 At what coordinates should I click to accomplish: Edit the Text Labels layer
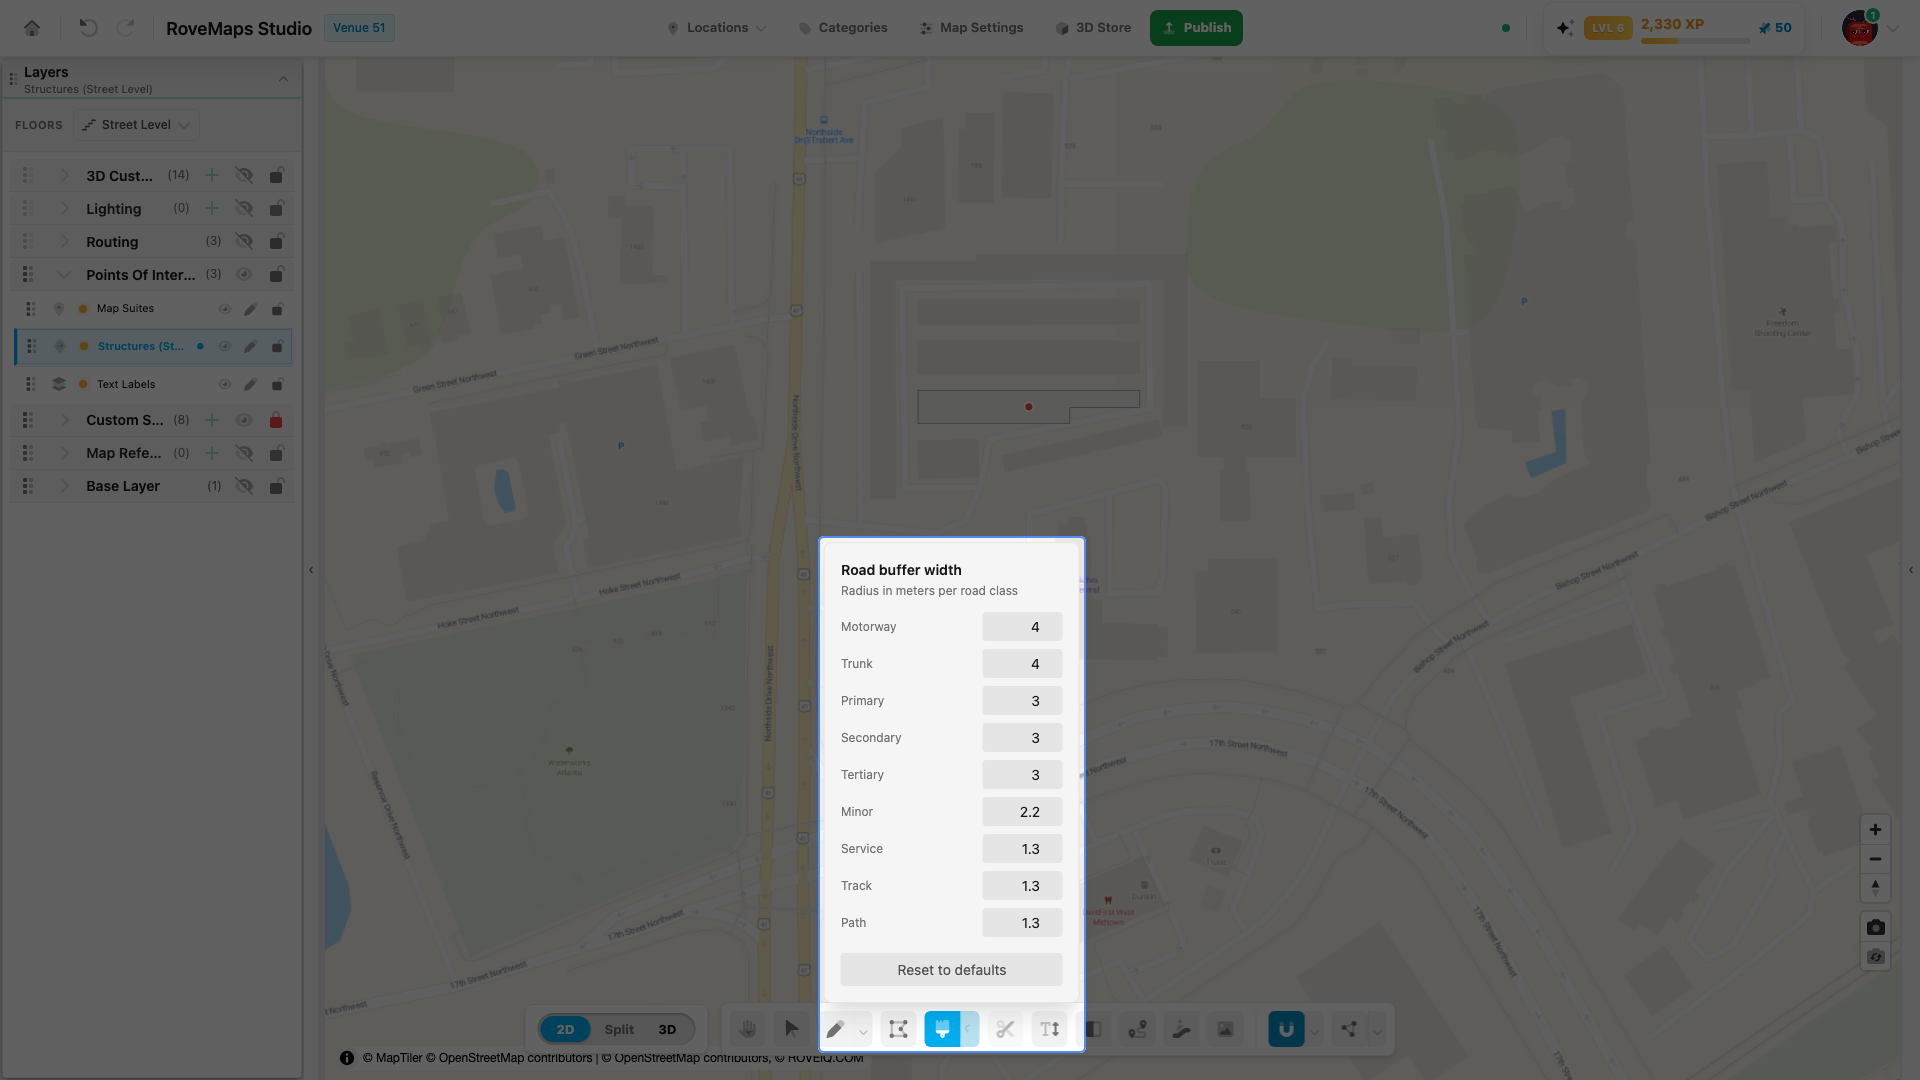[250, 384]
